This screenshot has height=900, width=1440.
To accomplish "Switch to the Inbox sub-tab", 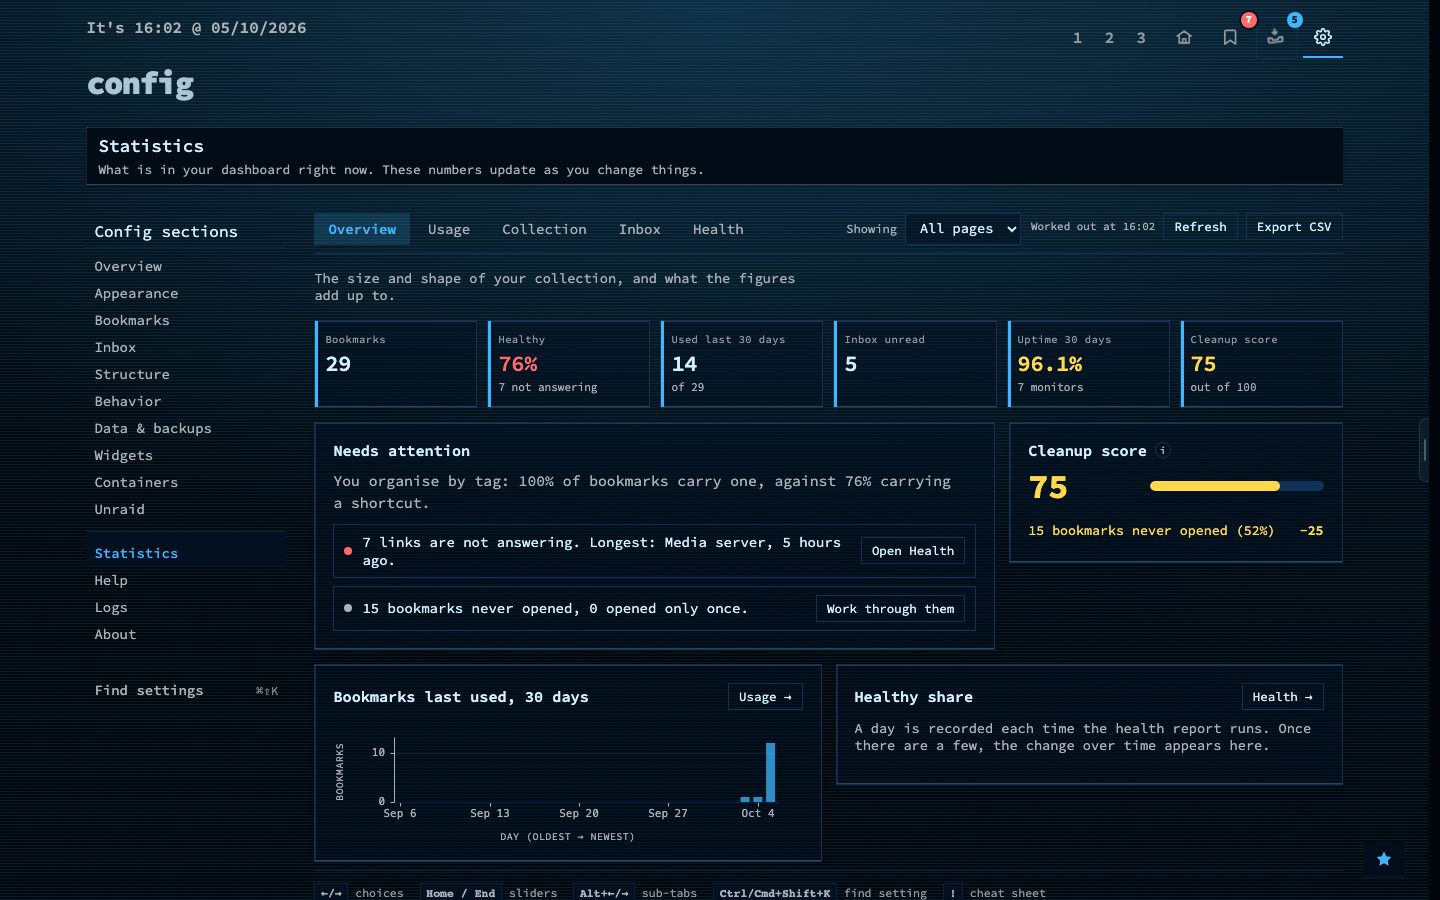I will tap(639, 229).
